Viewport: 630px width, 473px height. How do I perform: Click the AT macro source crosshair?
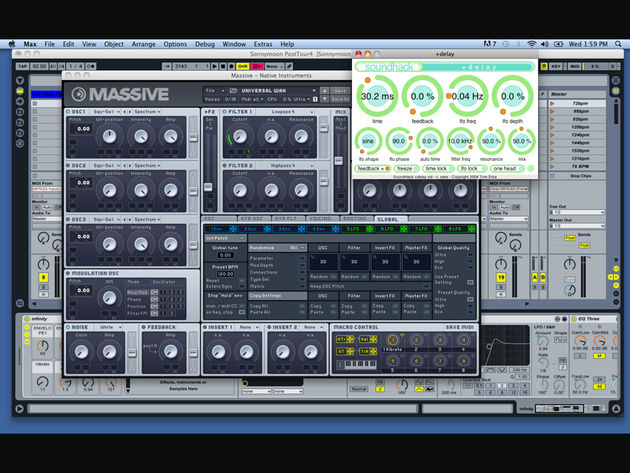tap(350, 352)
